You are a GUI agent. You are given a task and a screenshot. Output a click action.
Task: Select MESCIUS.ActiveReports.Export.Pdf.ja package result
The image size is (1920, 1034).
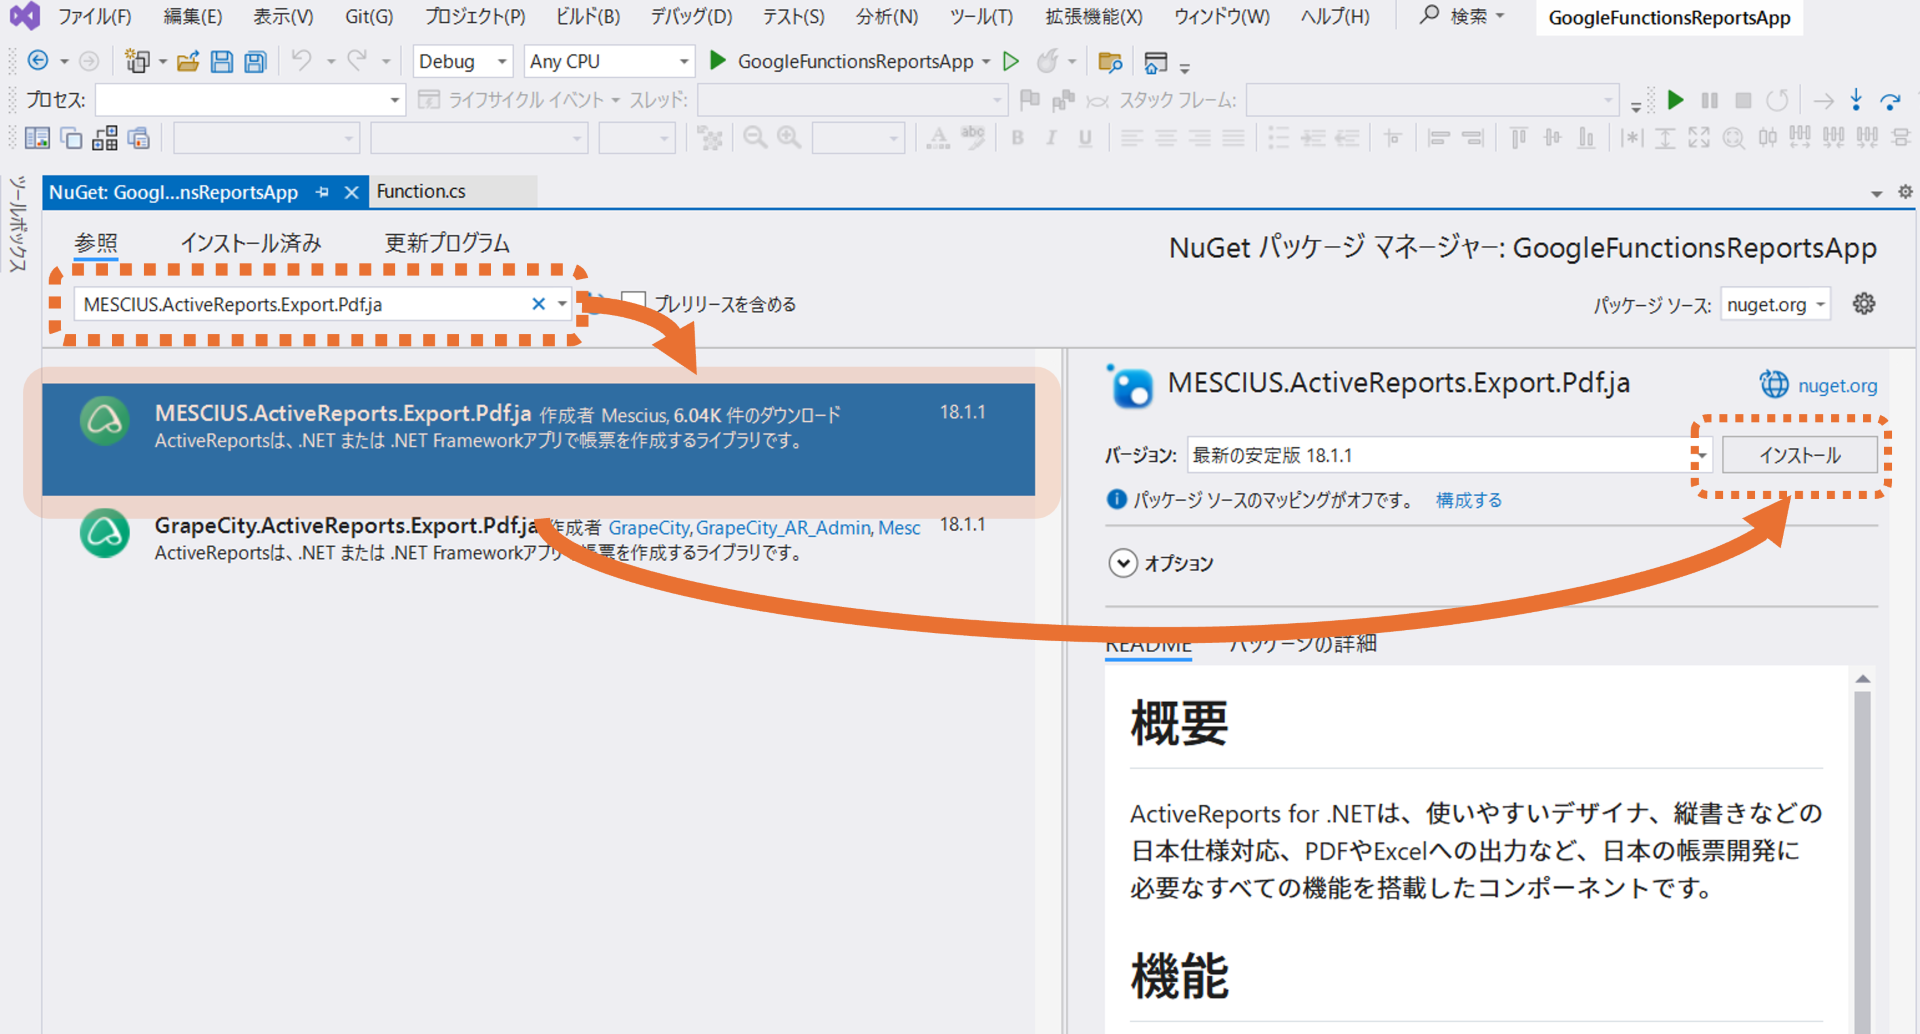(539, 438)
